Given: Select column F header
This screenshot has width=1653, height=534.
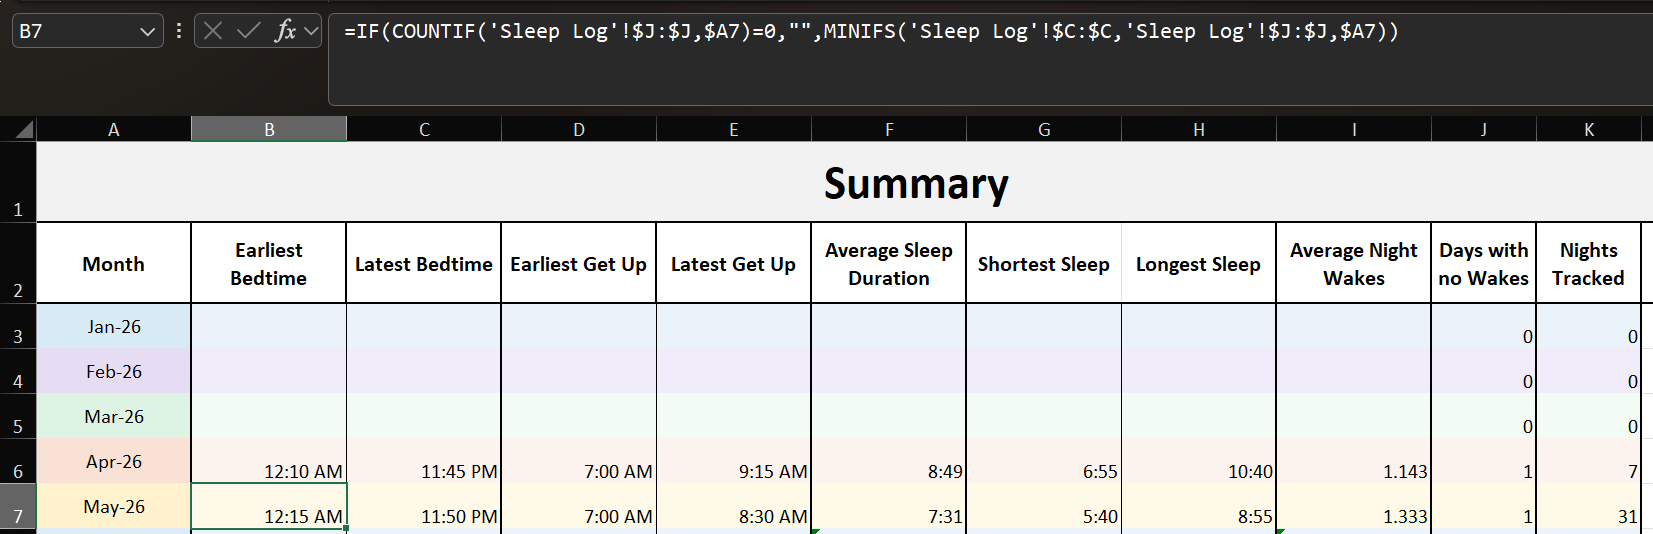Looking at the screenshot, I should (889, 129).
